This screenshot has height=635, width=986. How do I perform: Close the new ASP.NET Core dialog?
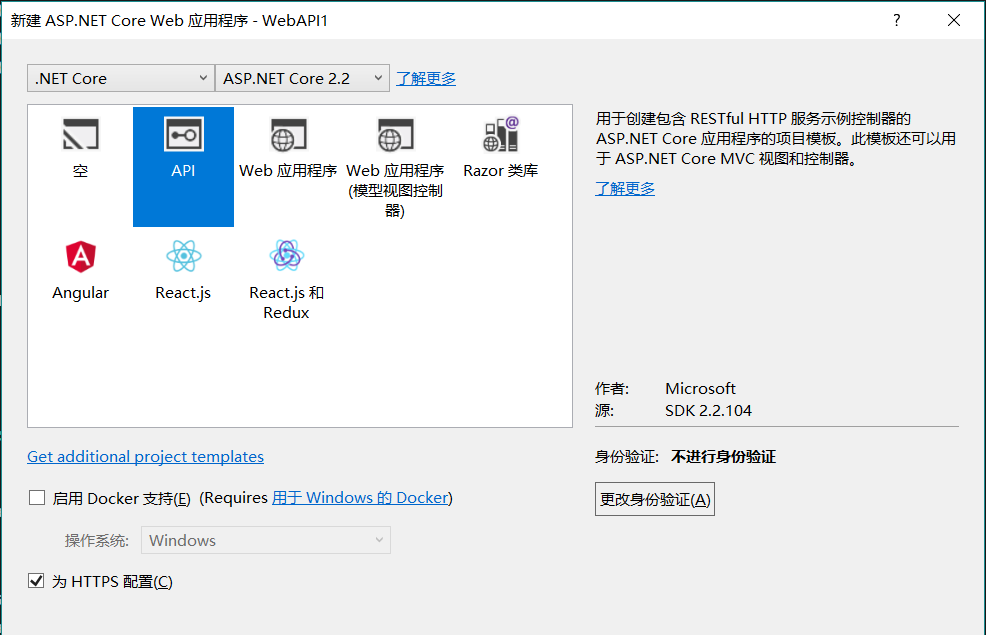click(954, 20)
